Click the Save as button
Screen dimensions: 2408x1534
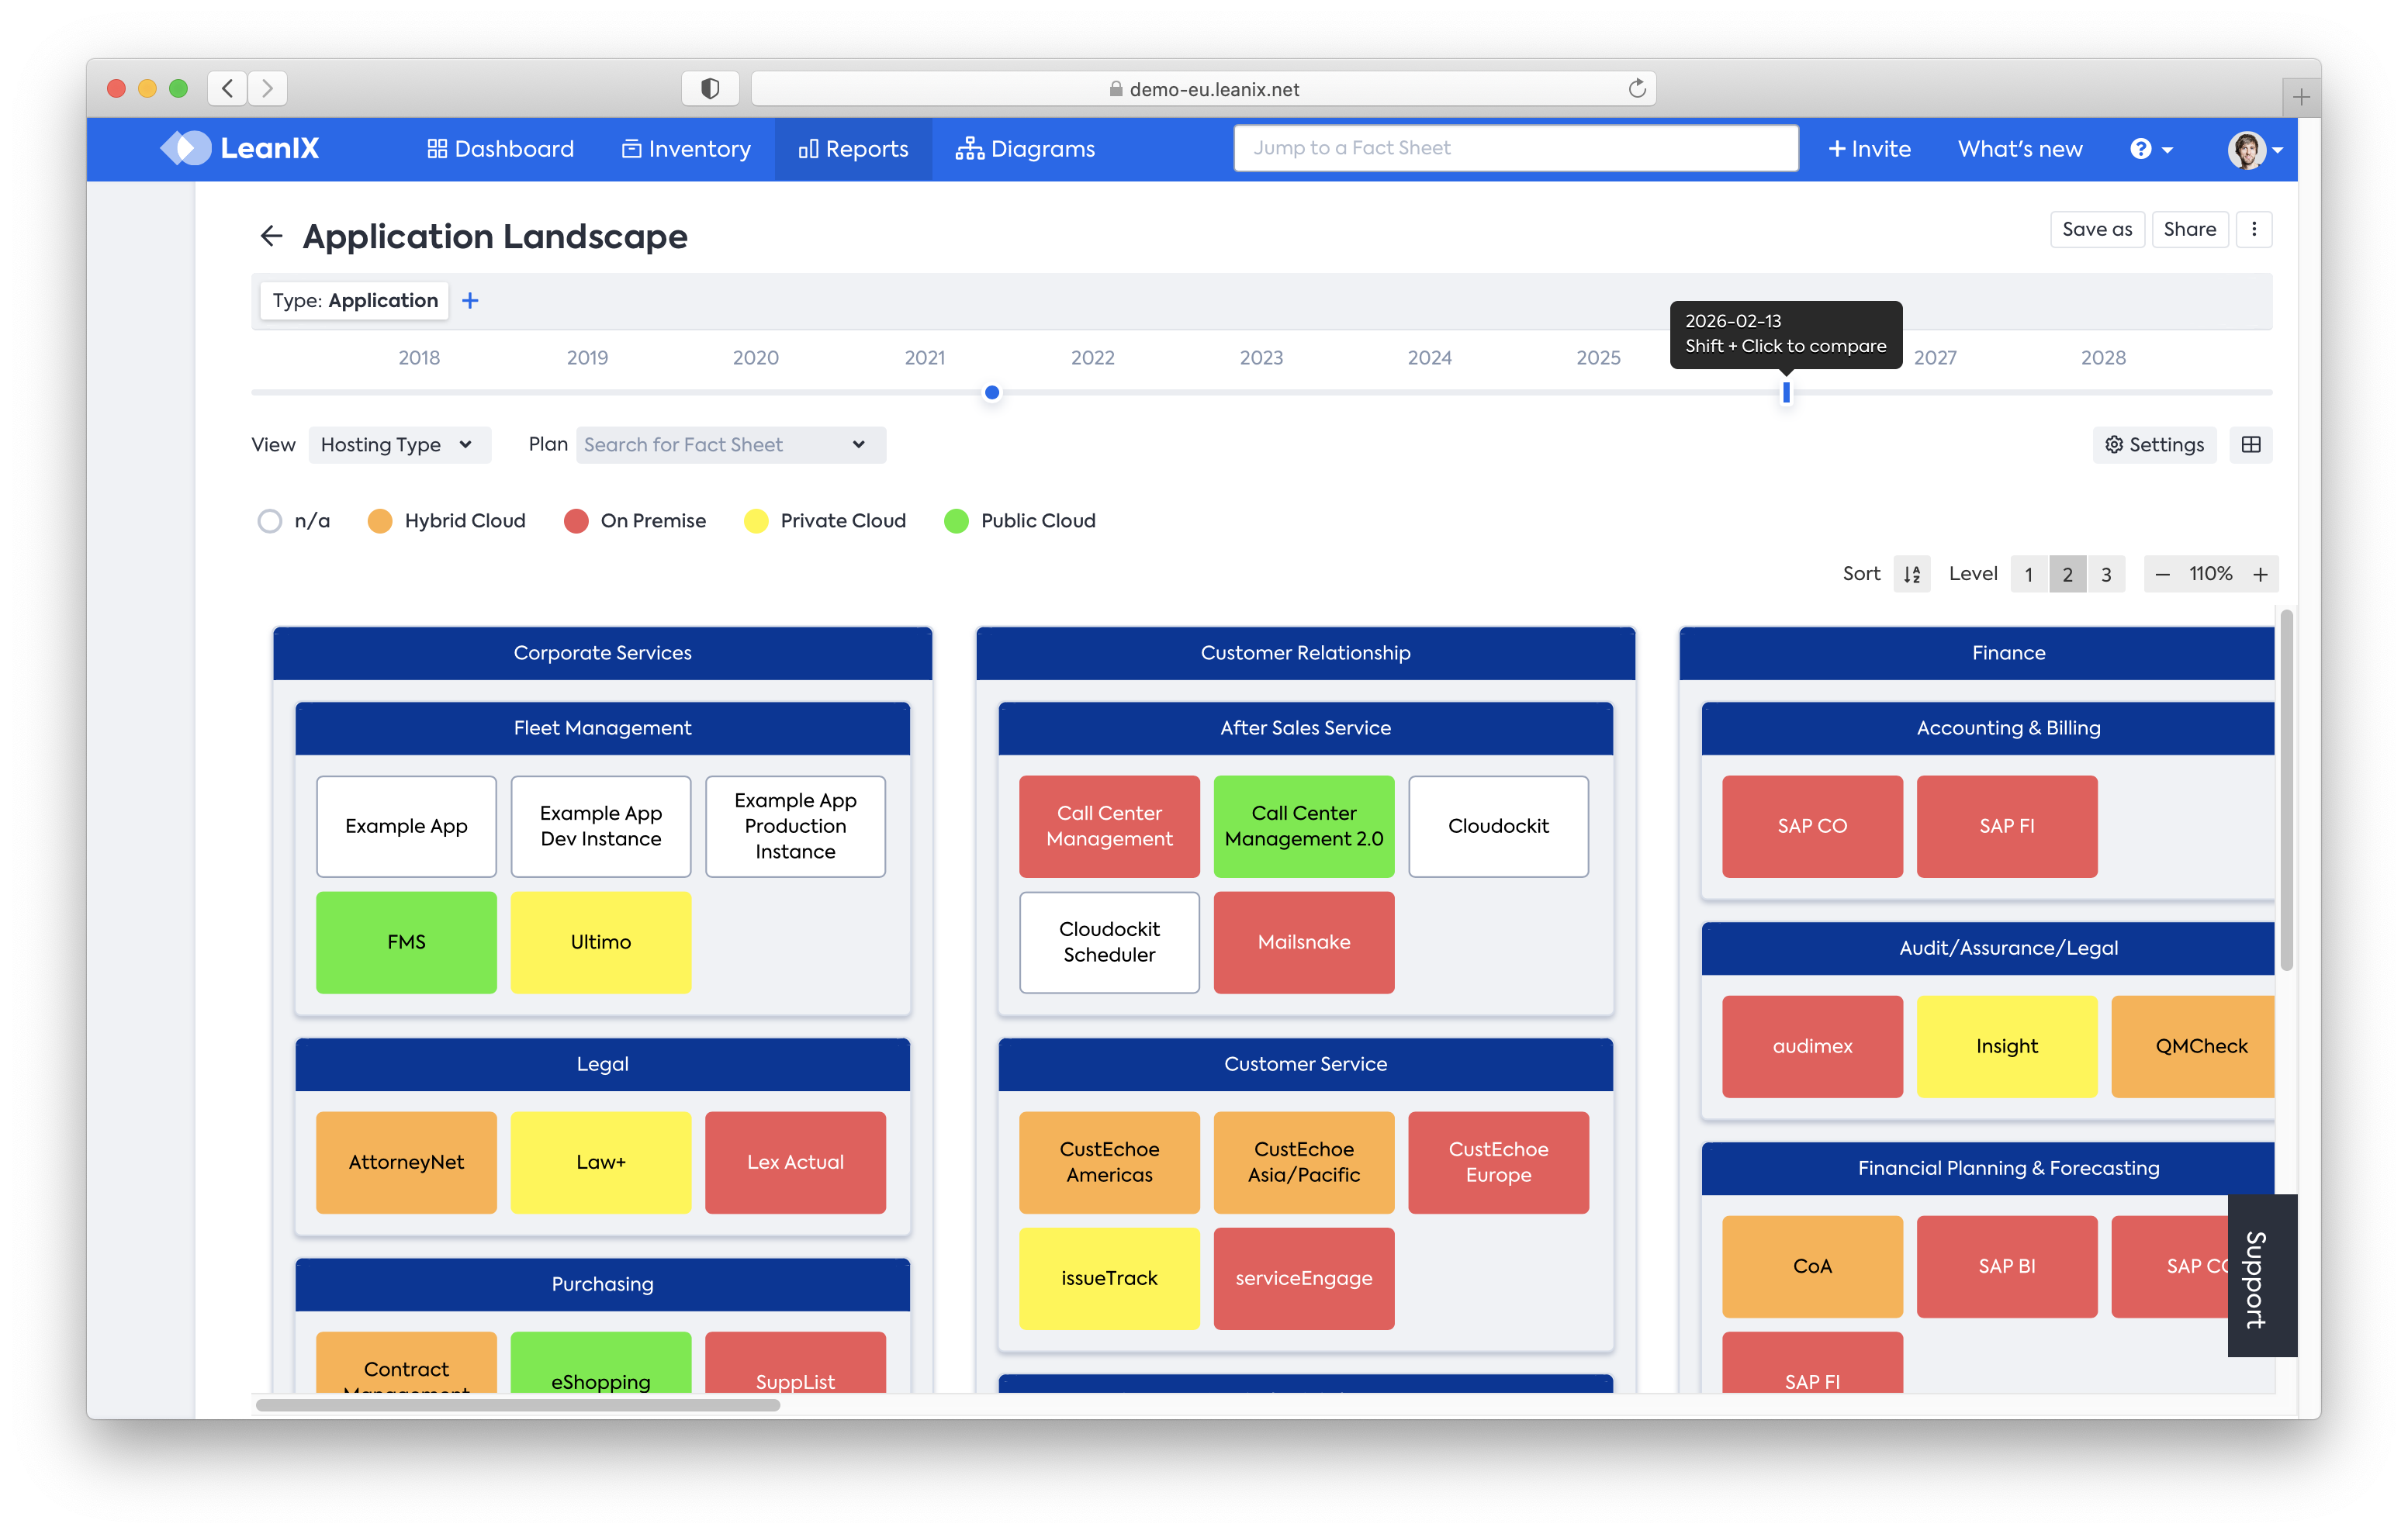2097,229
